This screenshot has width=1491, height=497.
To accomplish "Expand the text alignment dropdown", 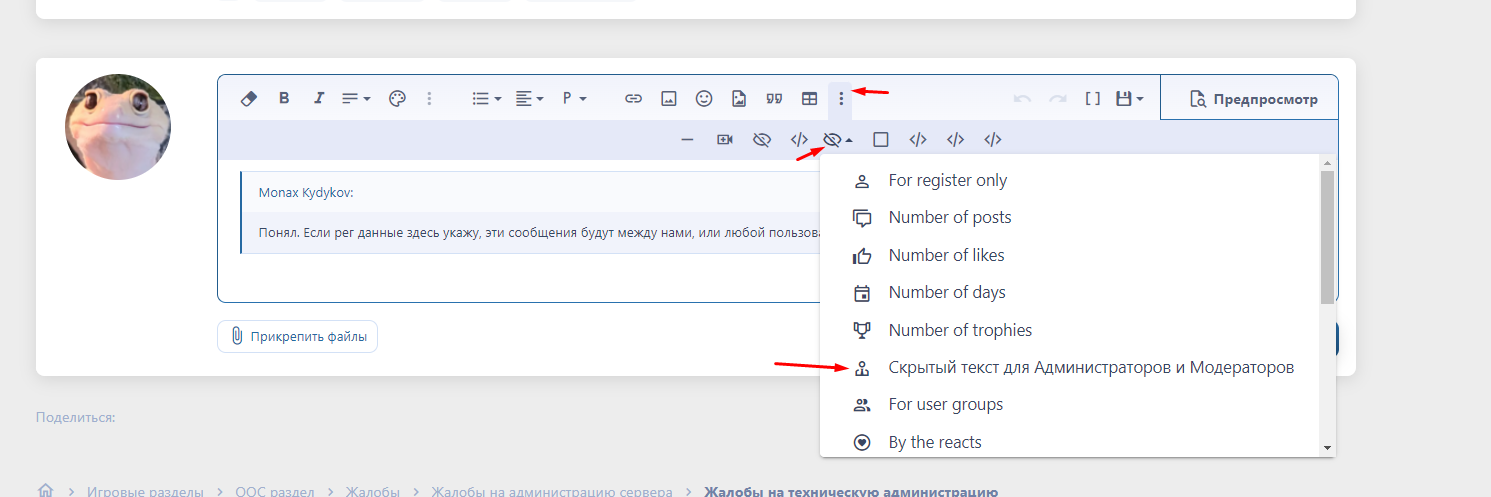I will (x=529, y=99).
